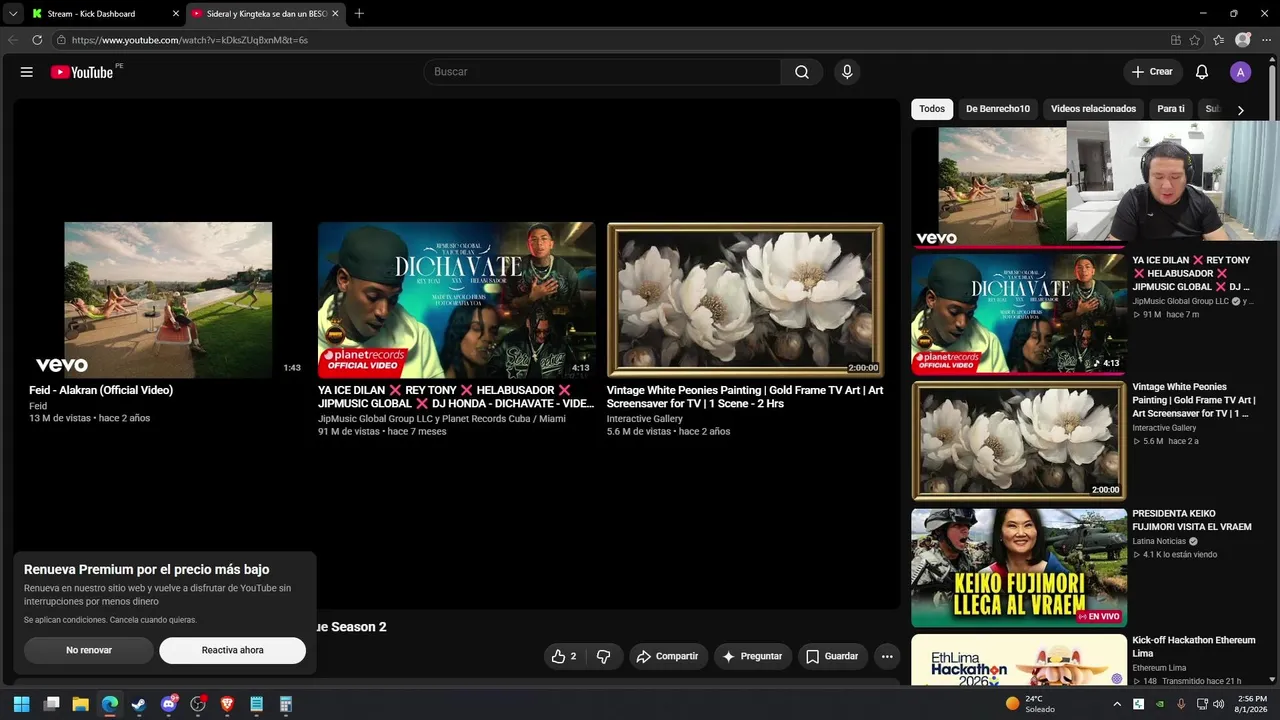This screenshot has height=720, width=1280.
Task: Open the NVIDIA tray icon
Action: pos(1159,704)
